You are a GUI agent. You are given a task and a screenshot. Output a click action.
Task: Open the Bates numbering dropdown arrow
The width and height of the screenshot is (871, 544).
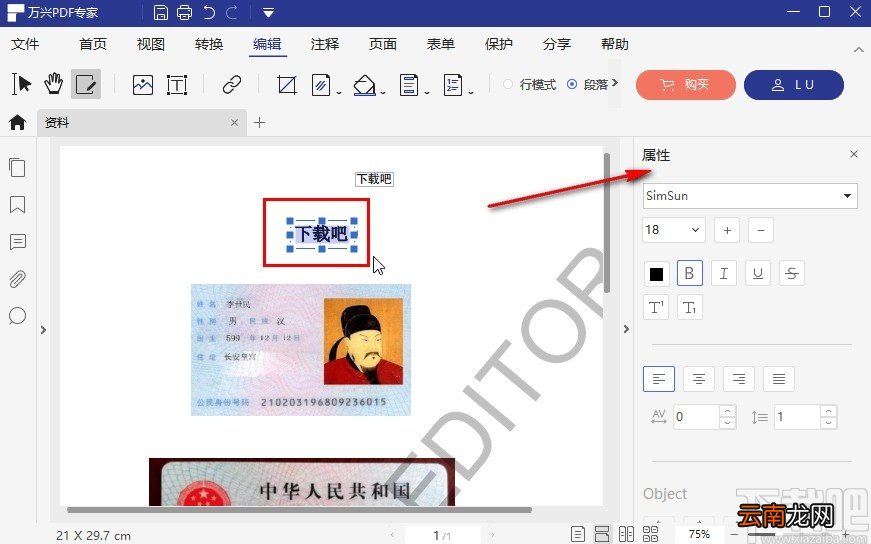(x=470, y=92)
